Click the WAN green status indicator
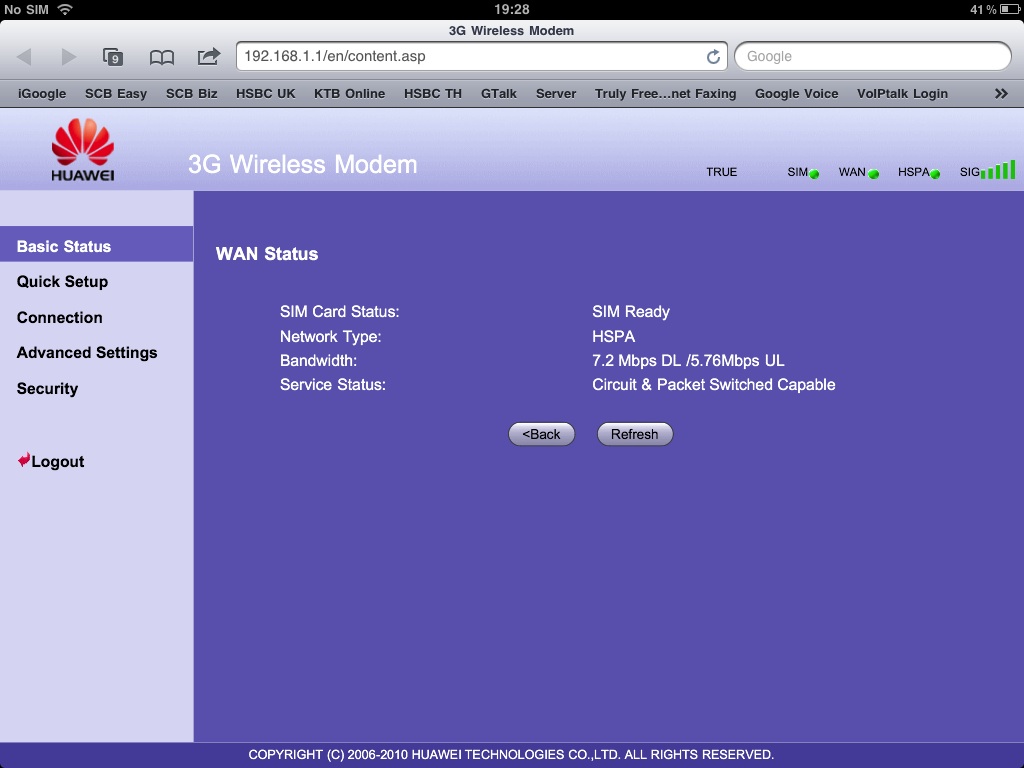The height and width of the screenshot is (768, 1024). (874, 174)
